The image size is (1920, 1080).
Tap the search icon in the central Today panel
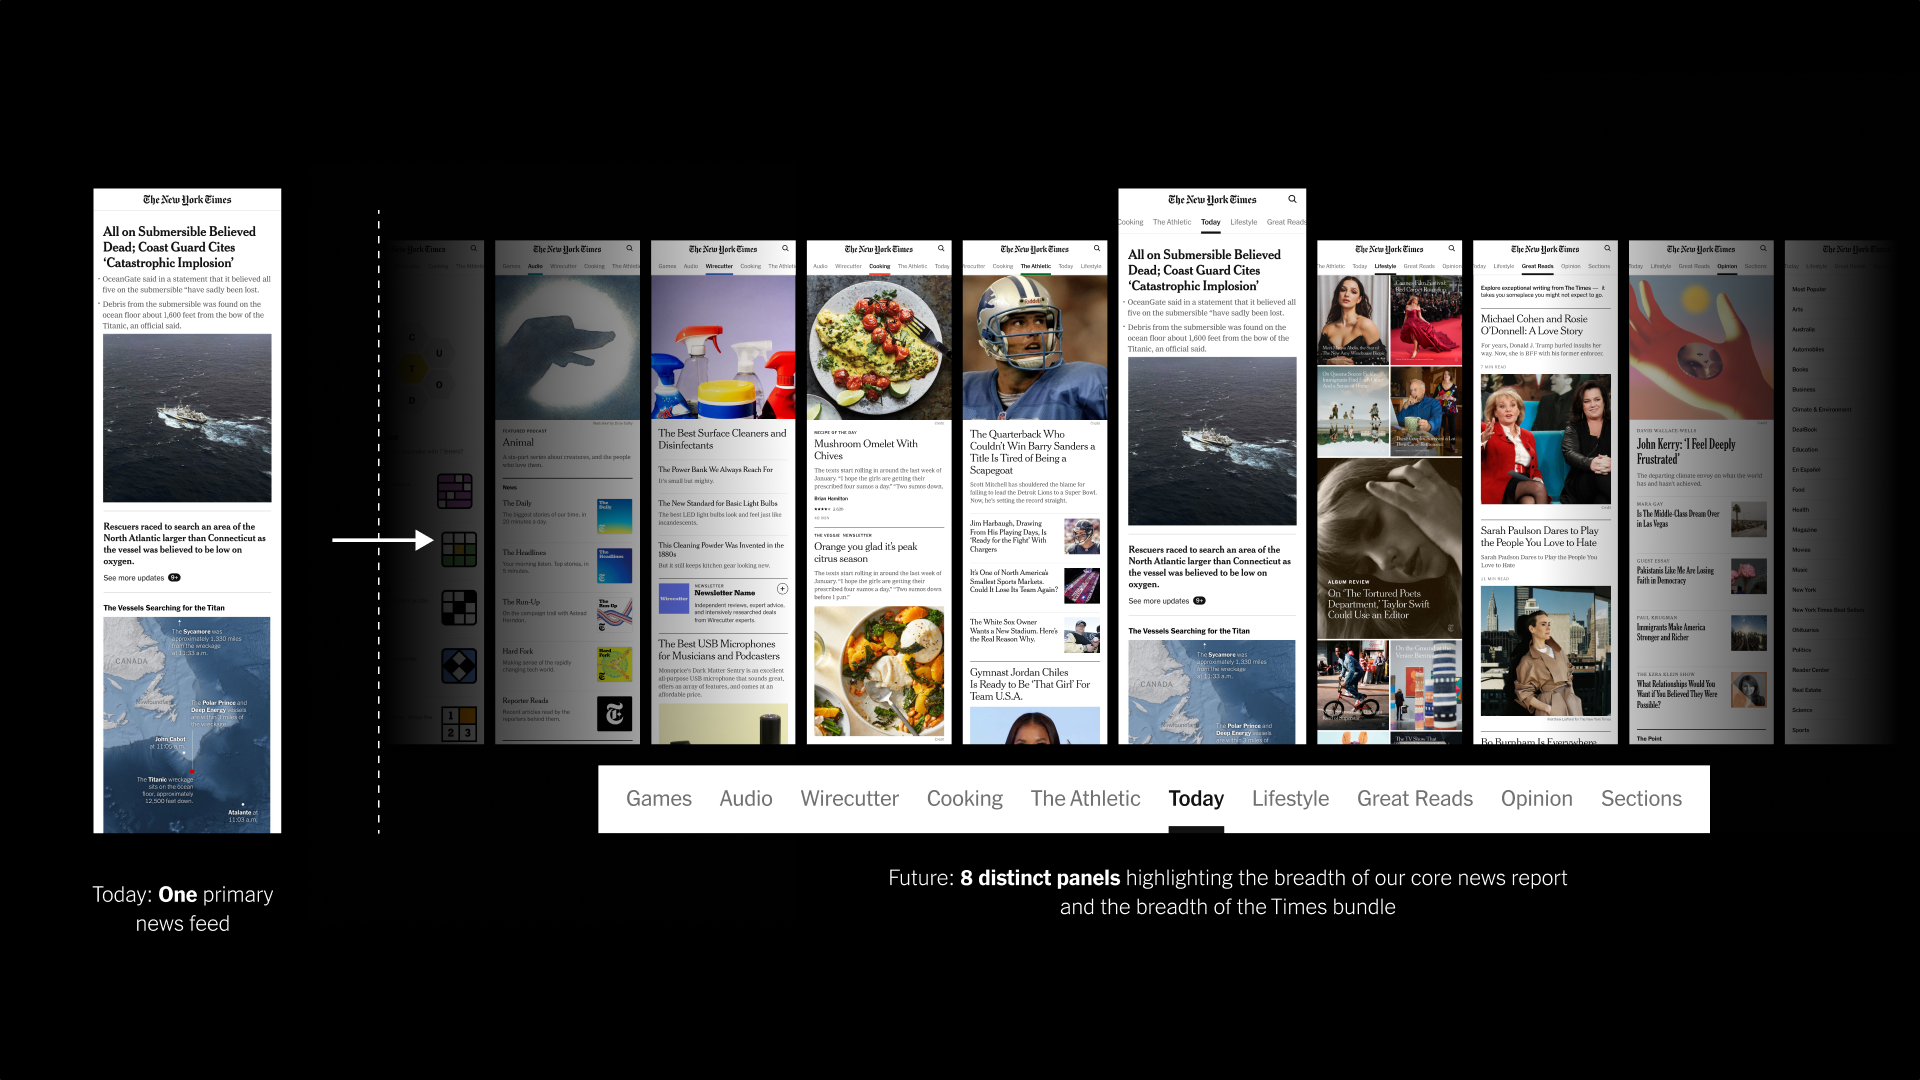(x=1292, y=199)
